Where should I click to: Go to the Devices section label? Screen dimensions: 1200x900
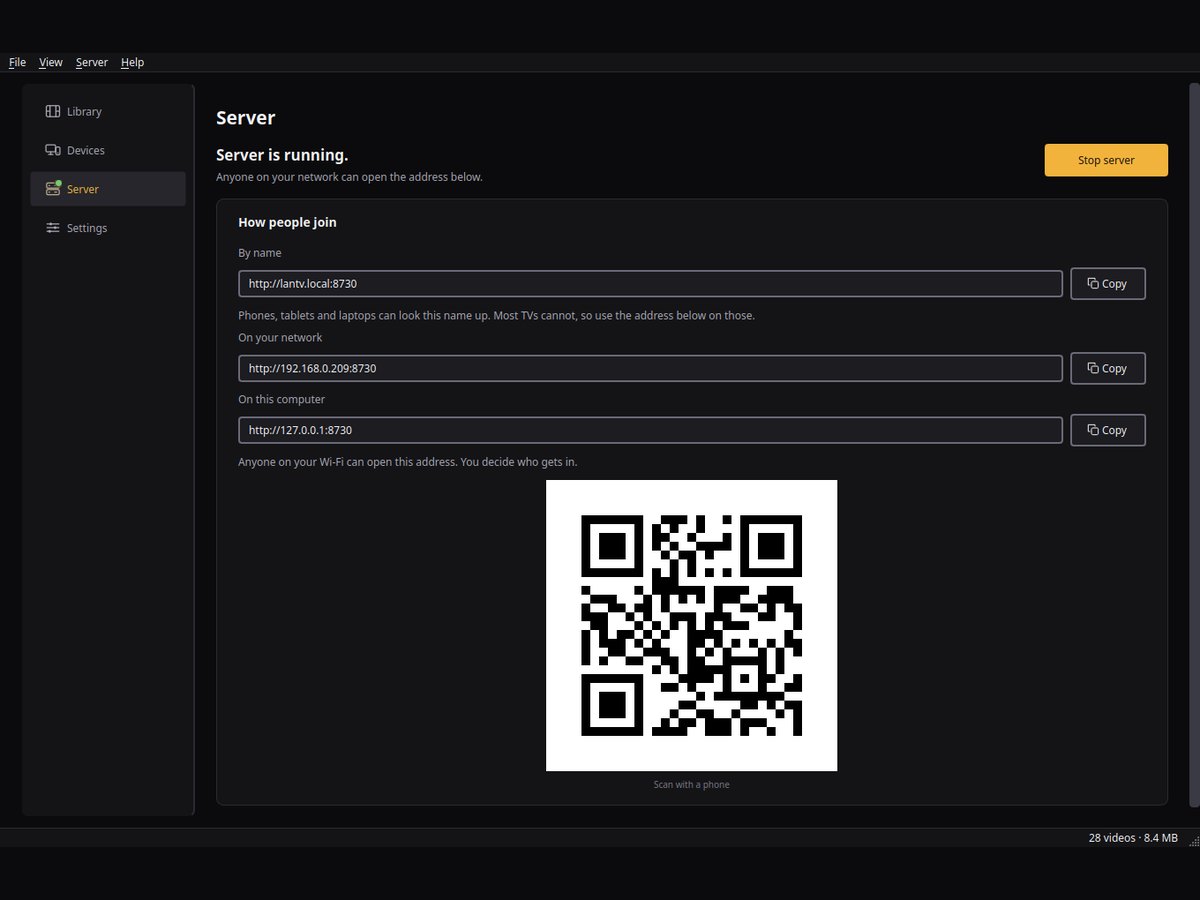pyautogui.click(x=86, y=151)
